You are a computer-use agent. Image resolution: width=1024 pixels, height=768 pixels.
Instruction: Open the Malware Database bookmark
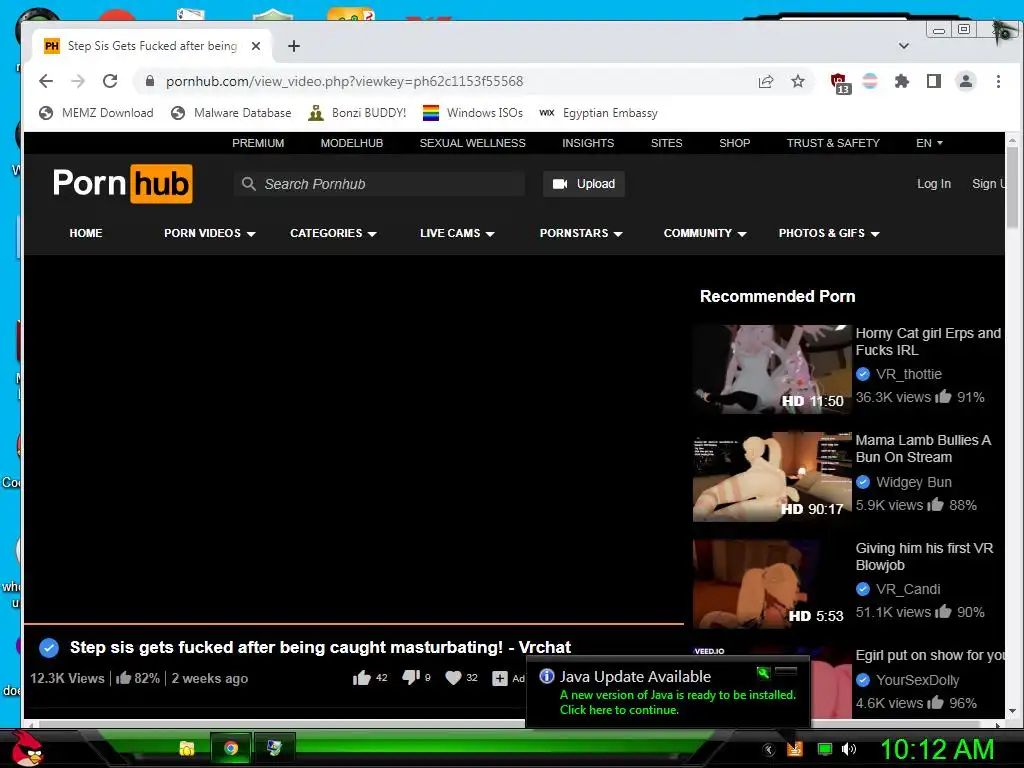pos(231,113)
